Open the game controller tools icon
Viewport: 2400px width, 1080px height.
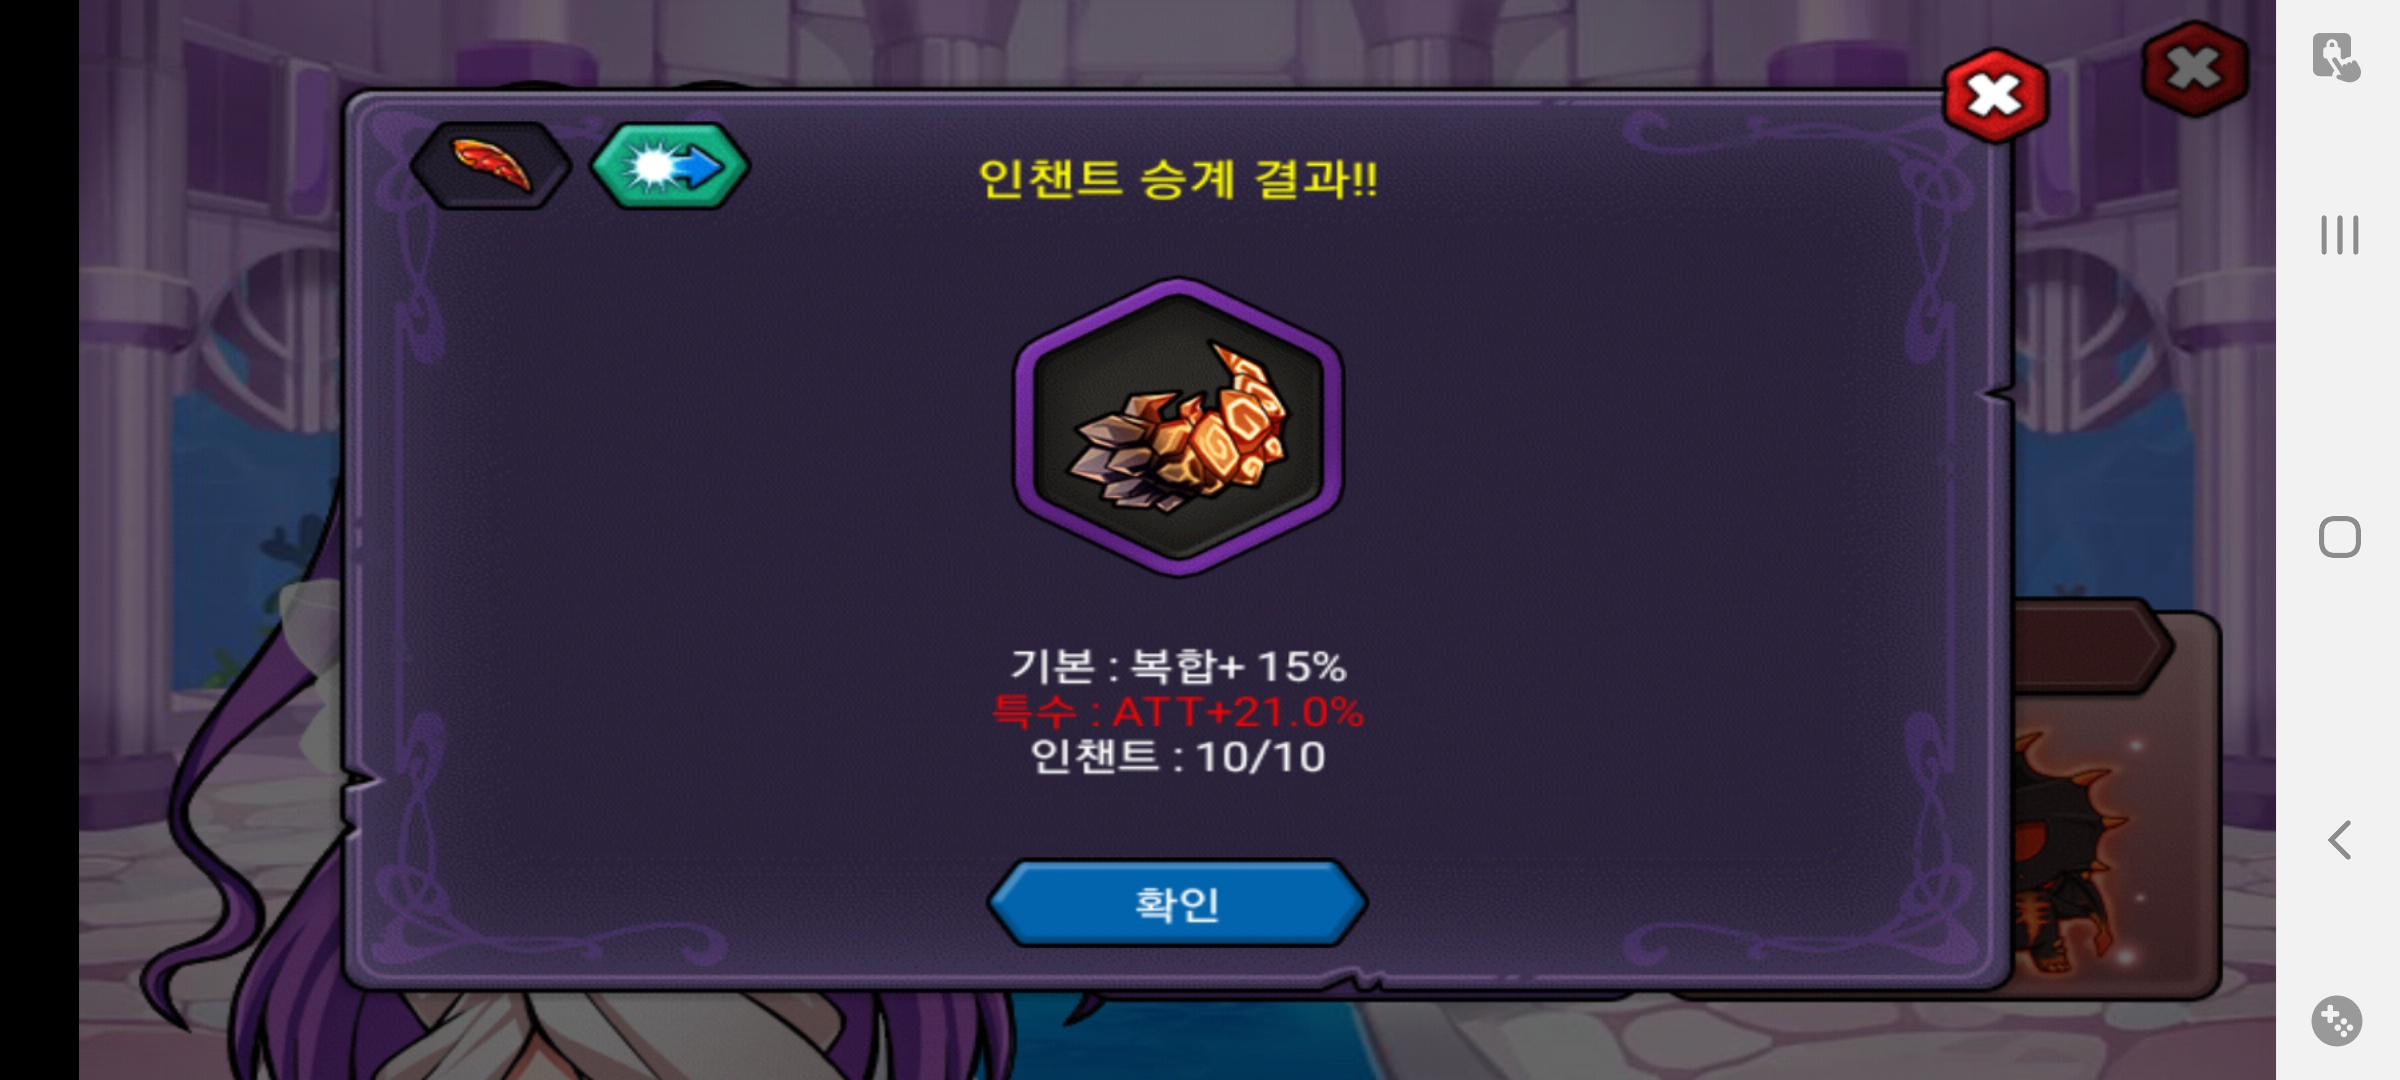pos(2337,1021)
